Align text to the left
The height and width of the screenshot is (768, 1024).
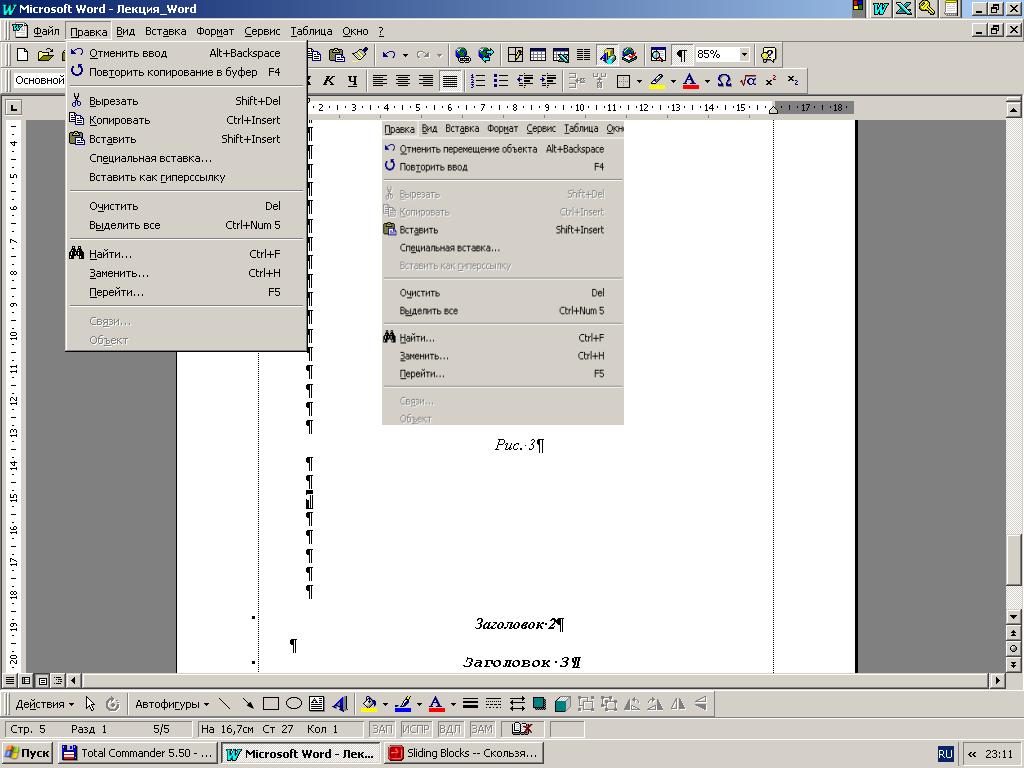pyautogui.click(x=379, y=80)
